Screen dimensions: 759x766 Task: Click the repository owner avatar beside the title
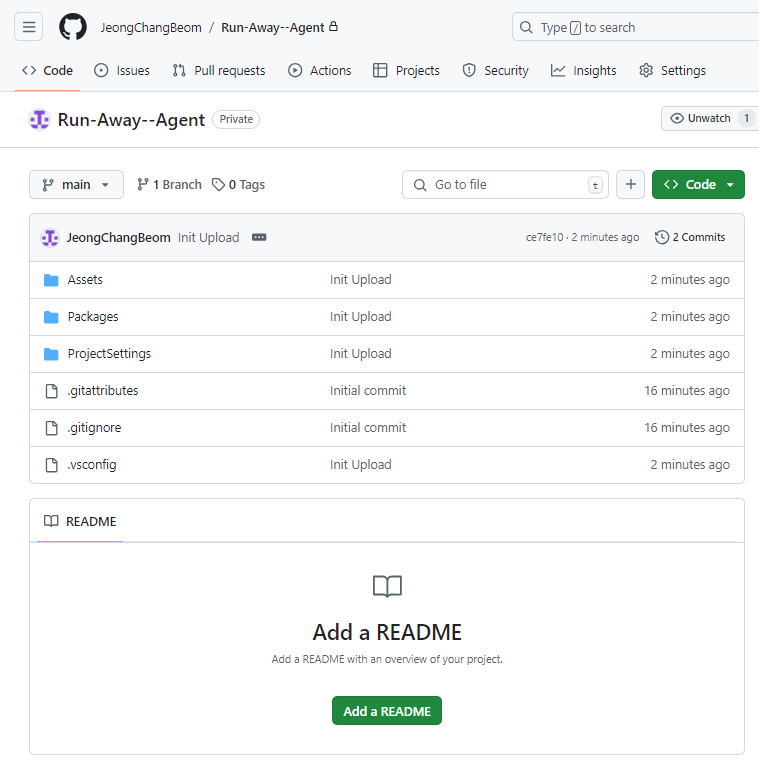coord(40,120)
